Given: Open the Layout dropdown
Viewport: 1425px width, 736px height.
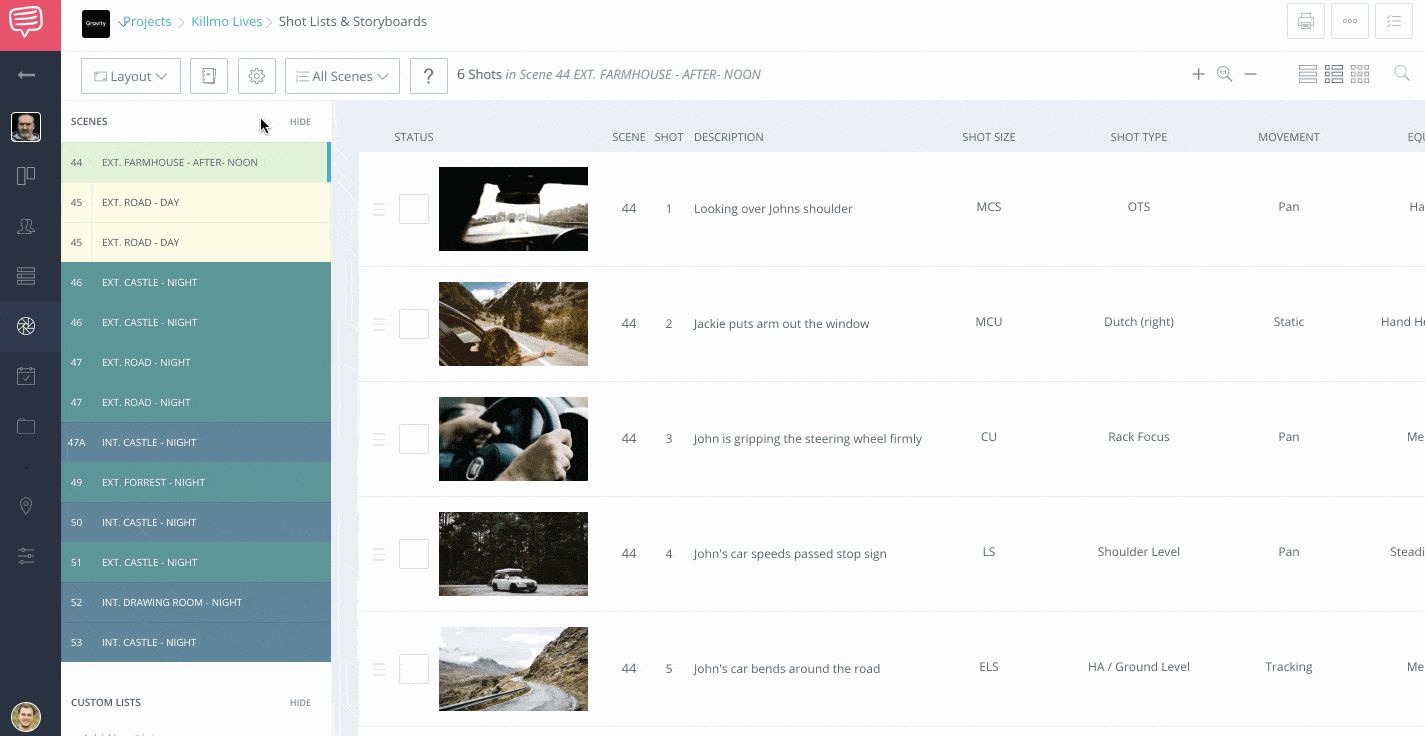Looking at the screenshot, I should click(x=130, y=75).
